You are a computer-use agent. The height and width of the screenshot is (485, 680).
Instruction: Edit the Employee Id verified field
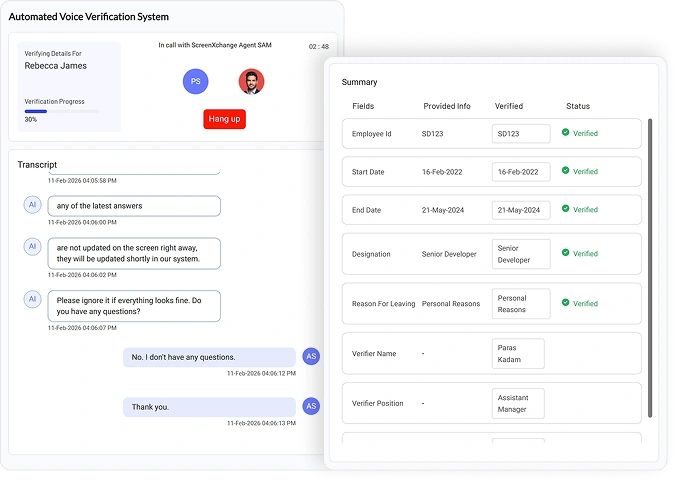click(521, 133)
